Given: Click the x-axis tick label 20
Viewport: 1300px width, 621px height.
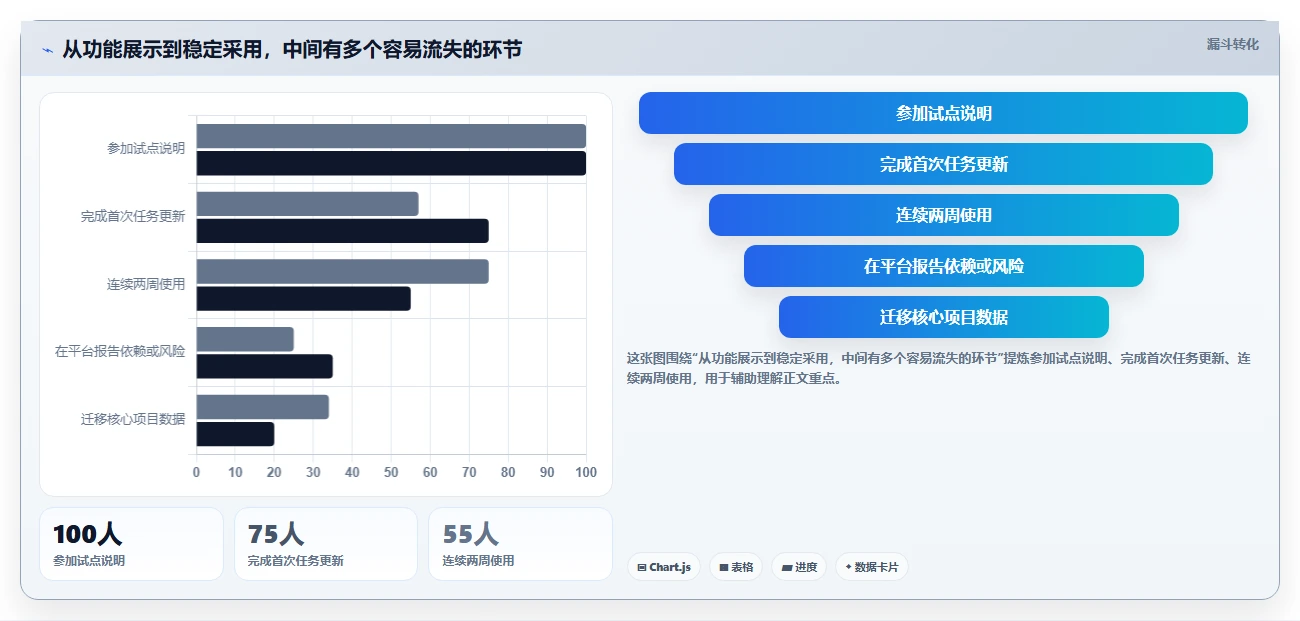Looking at the screenshot, I should point(274,472).
